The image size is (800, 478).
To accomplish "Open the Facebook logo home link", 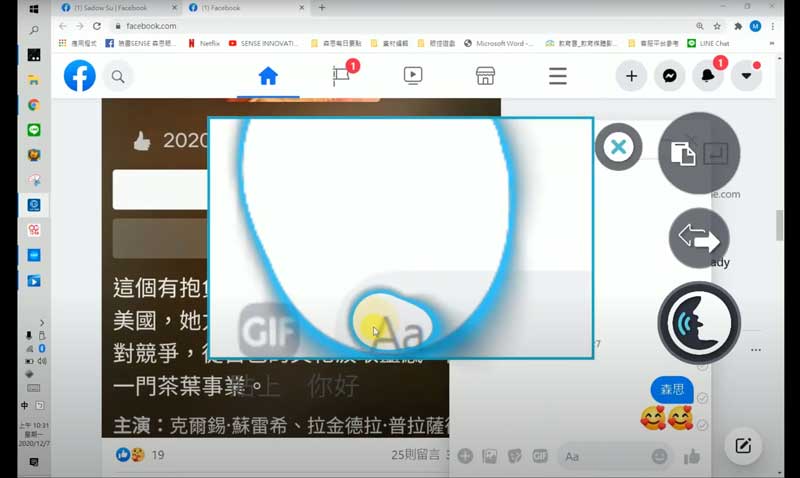I will coord(80,76).
